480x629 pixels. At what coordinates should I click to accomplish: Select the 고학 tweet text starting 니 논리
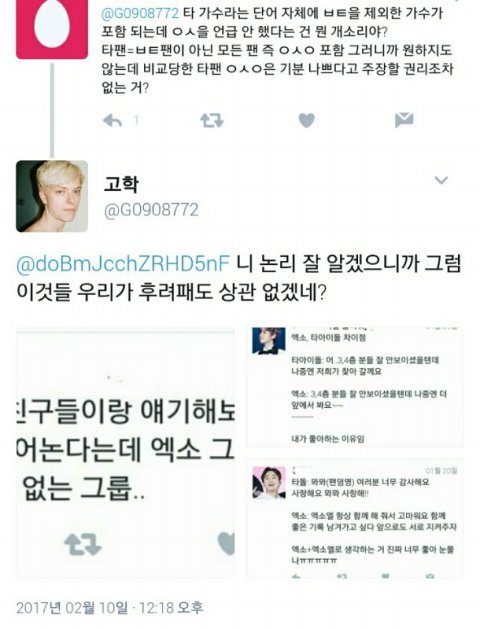pyautogui.click(x=240, y=278)
